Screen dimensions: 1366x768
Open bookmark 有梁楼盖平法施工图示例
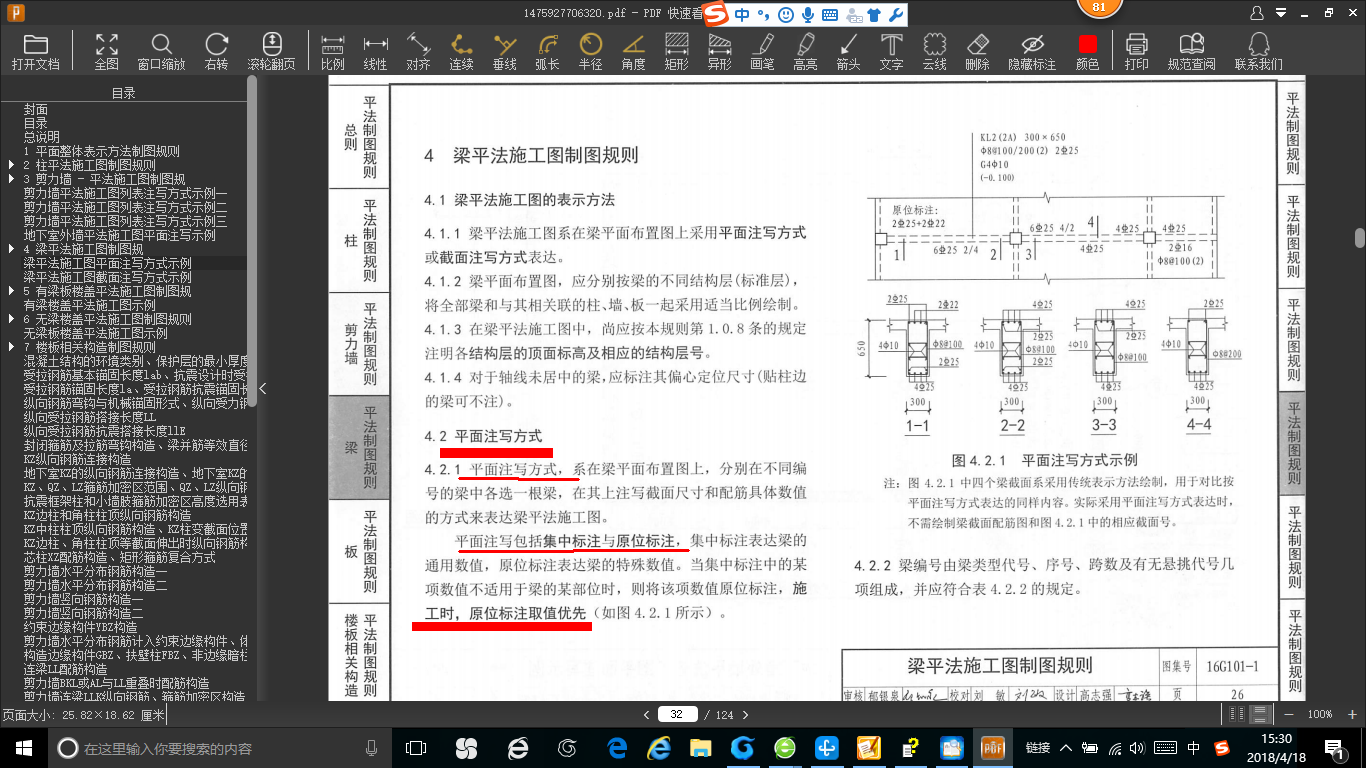tap(90, 305)
